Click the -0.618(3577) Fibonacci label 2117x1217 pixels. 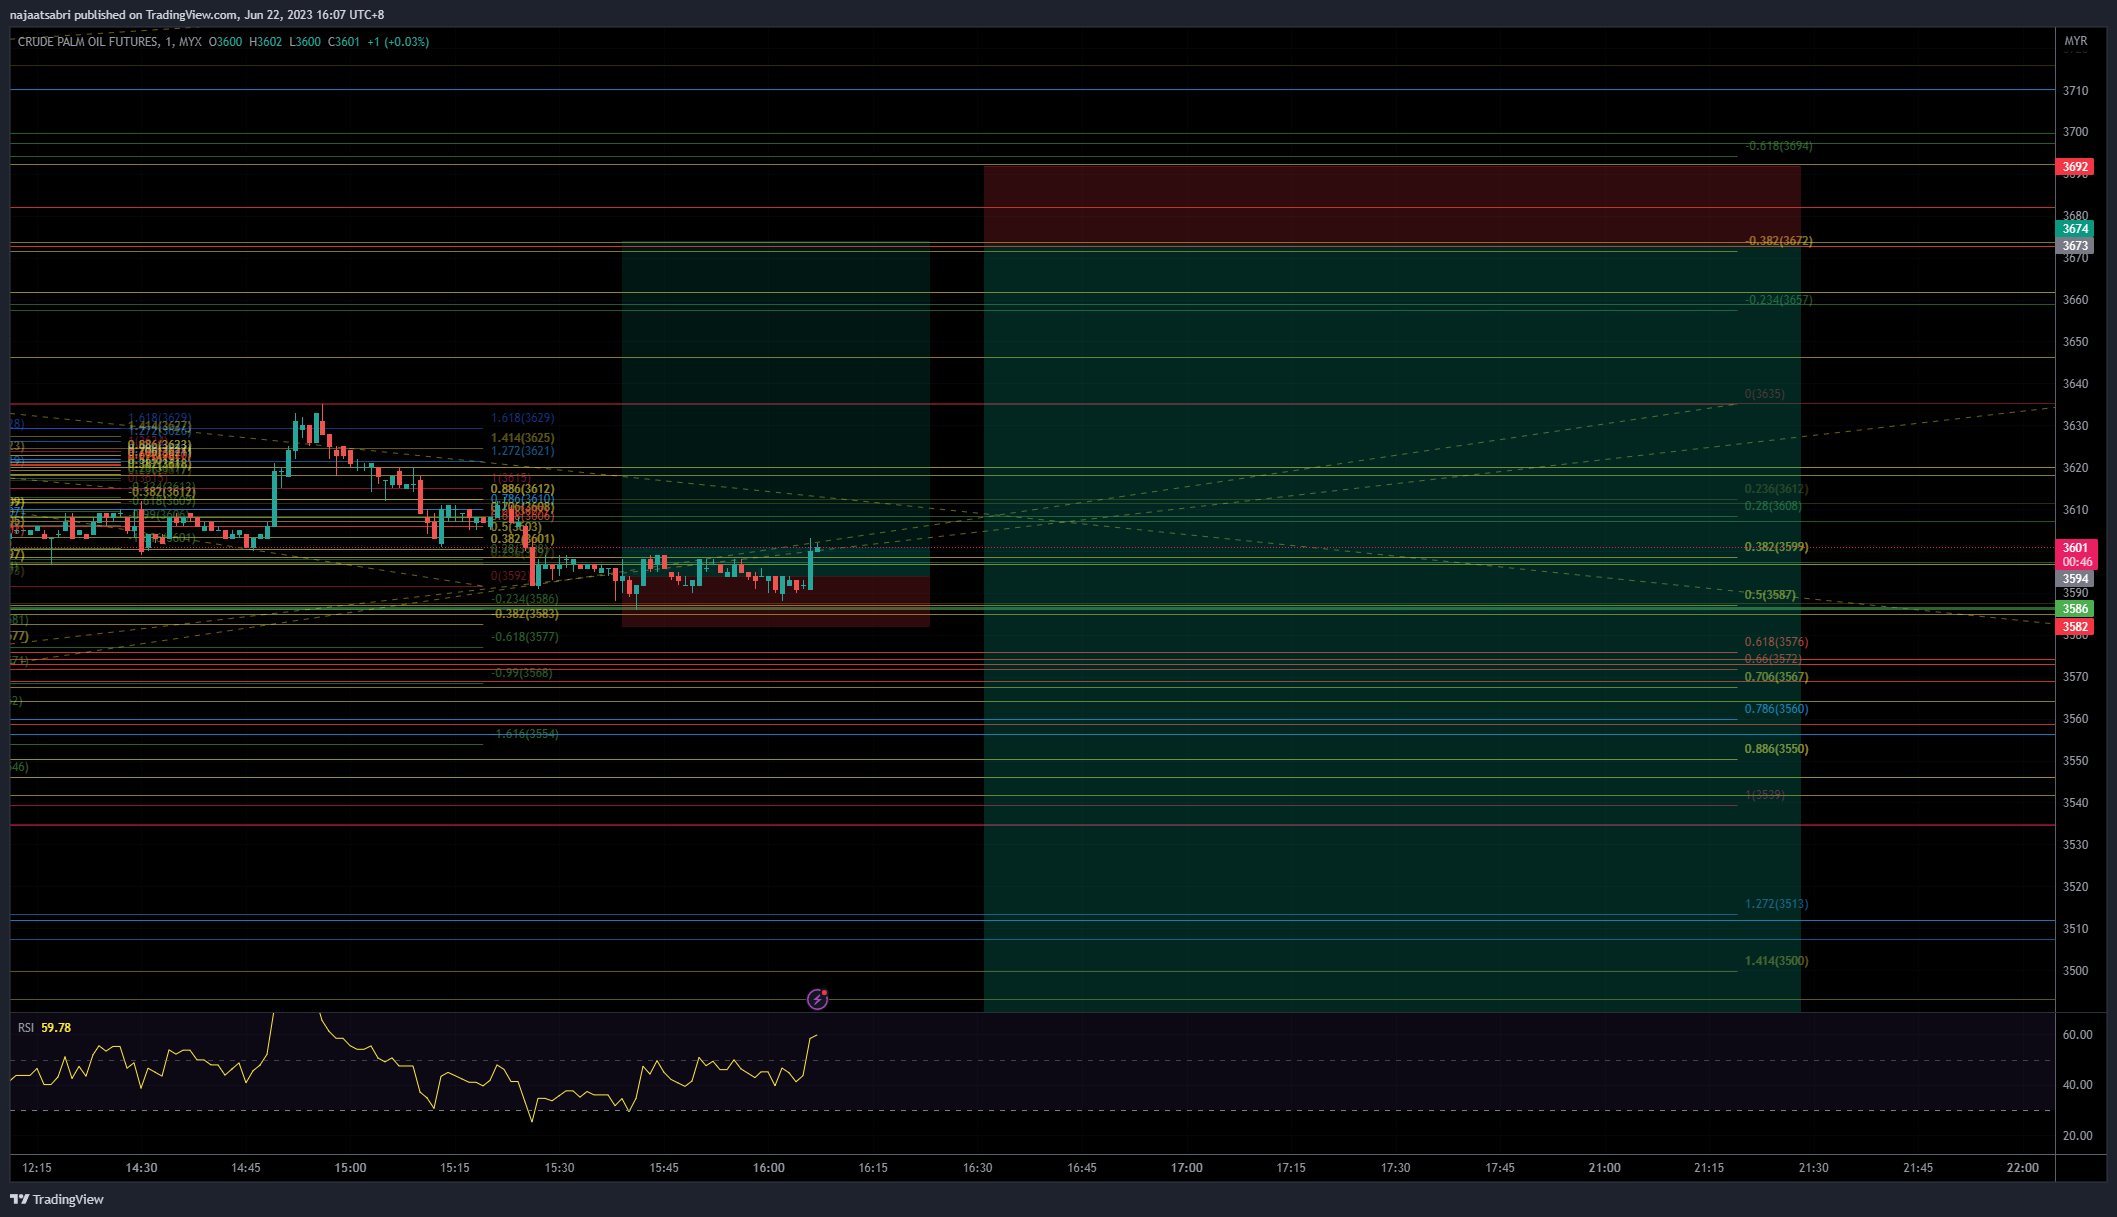pos(525,637)
